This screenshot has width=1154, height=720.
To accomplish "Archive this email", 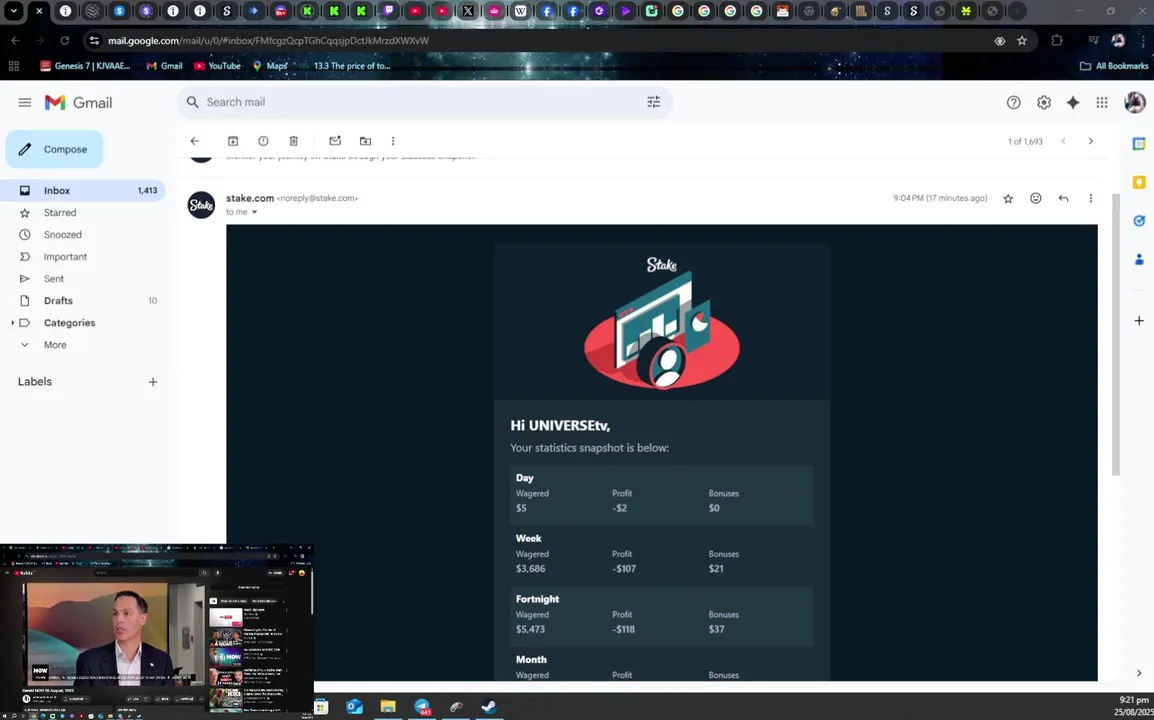I will (233, 141).
